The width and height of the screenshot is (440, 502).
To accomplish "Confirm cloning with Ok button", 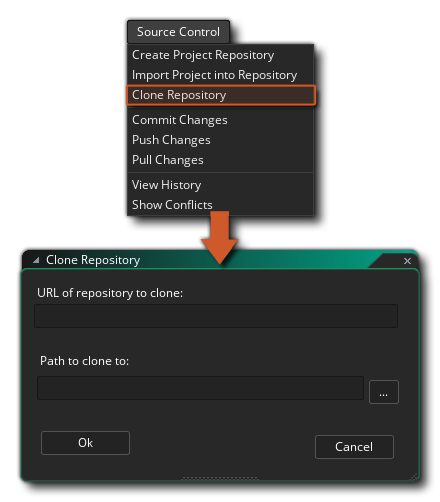I will pyautogui.click(x=85, y=443).
